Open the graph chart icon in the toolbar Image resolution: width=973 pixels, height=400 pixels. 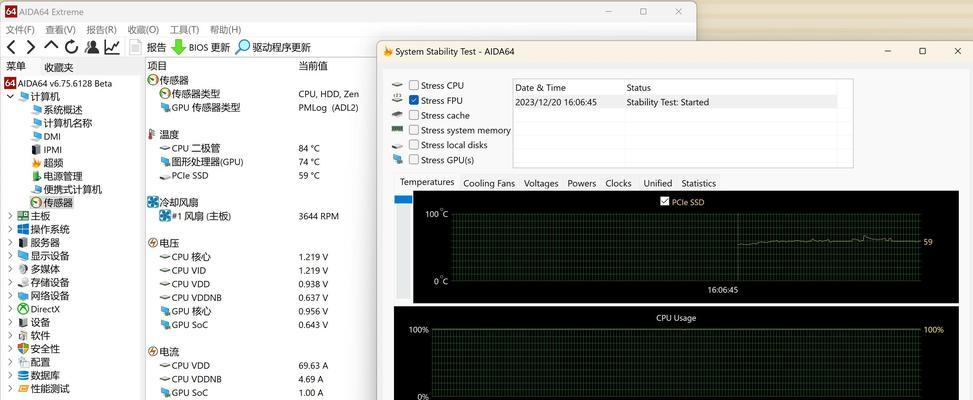point(112,47)
